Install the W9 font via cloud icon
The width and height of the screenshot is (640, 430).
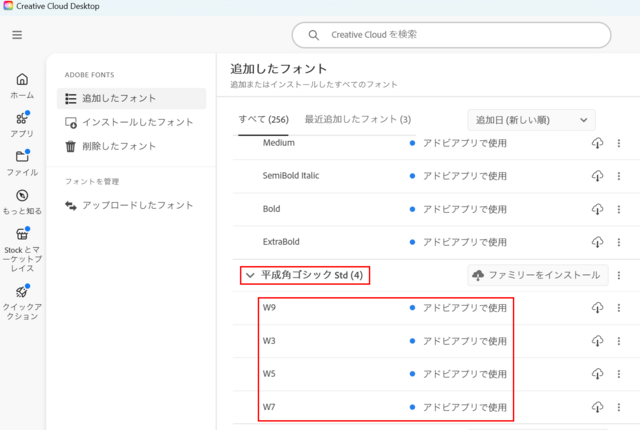(x=597, y=308)
